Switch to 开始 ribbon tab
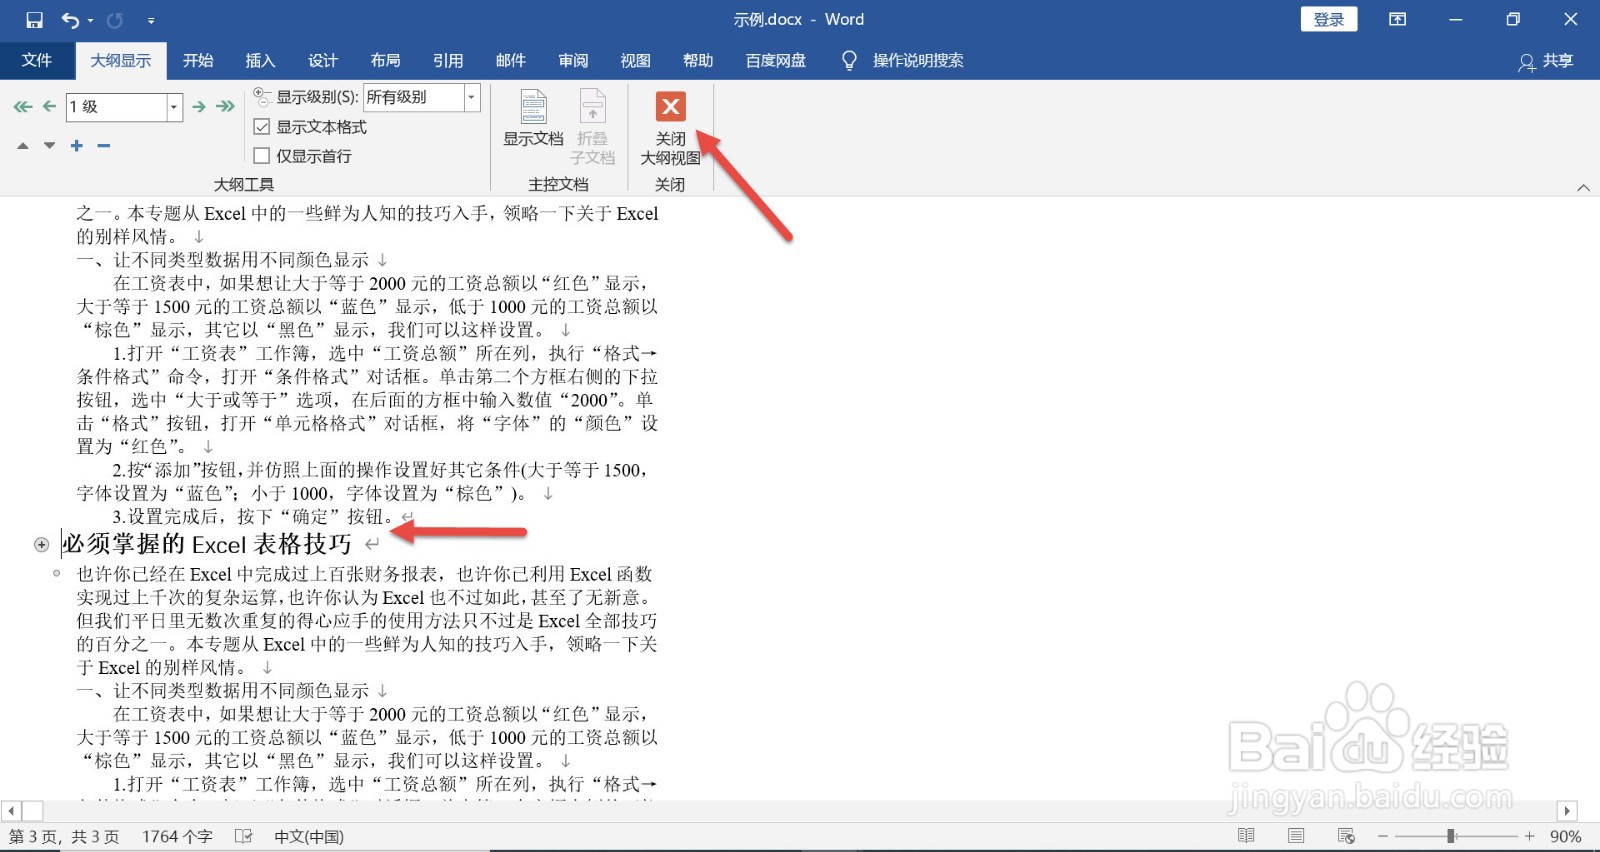Image resolution: width=1600 pixels, height=852 pixels. 198,60
